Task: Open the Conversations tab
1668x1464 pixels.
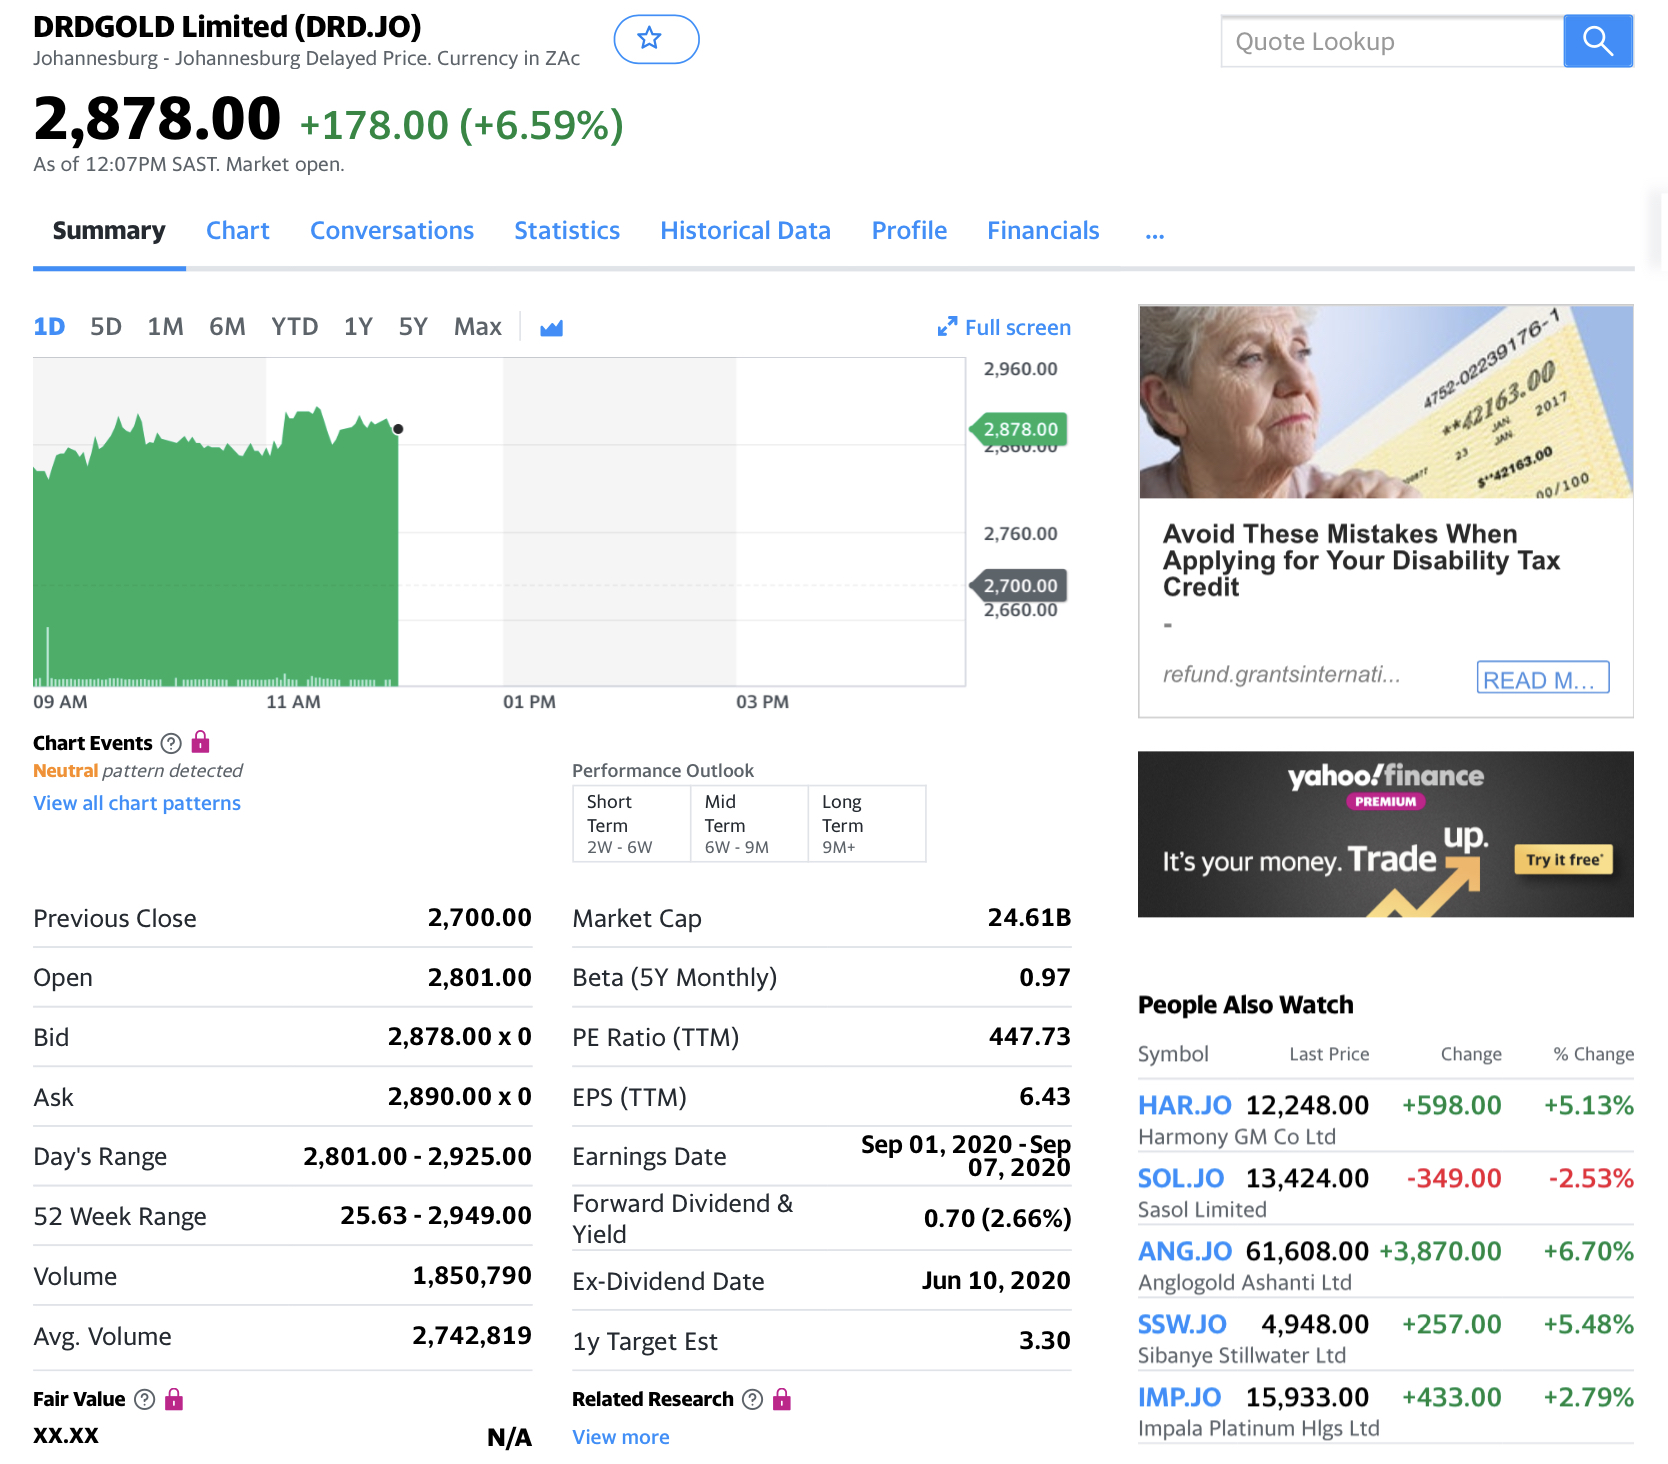Action: click(x=392, y=231)
